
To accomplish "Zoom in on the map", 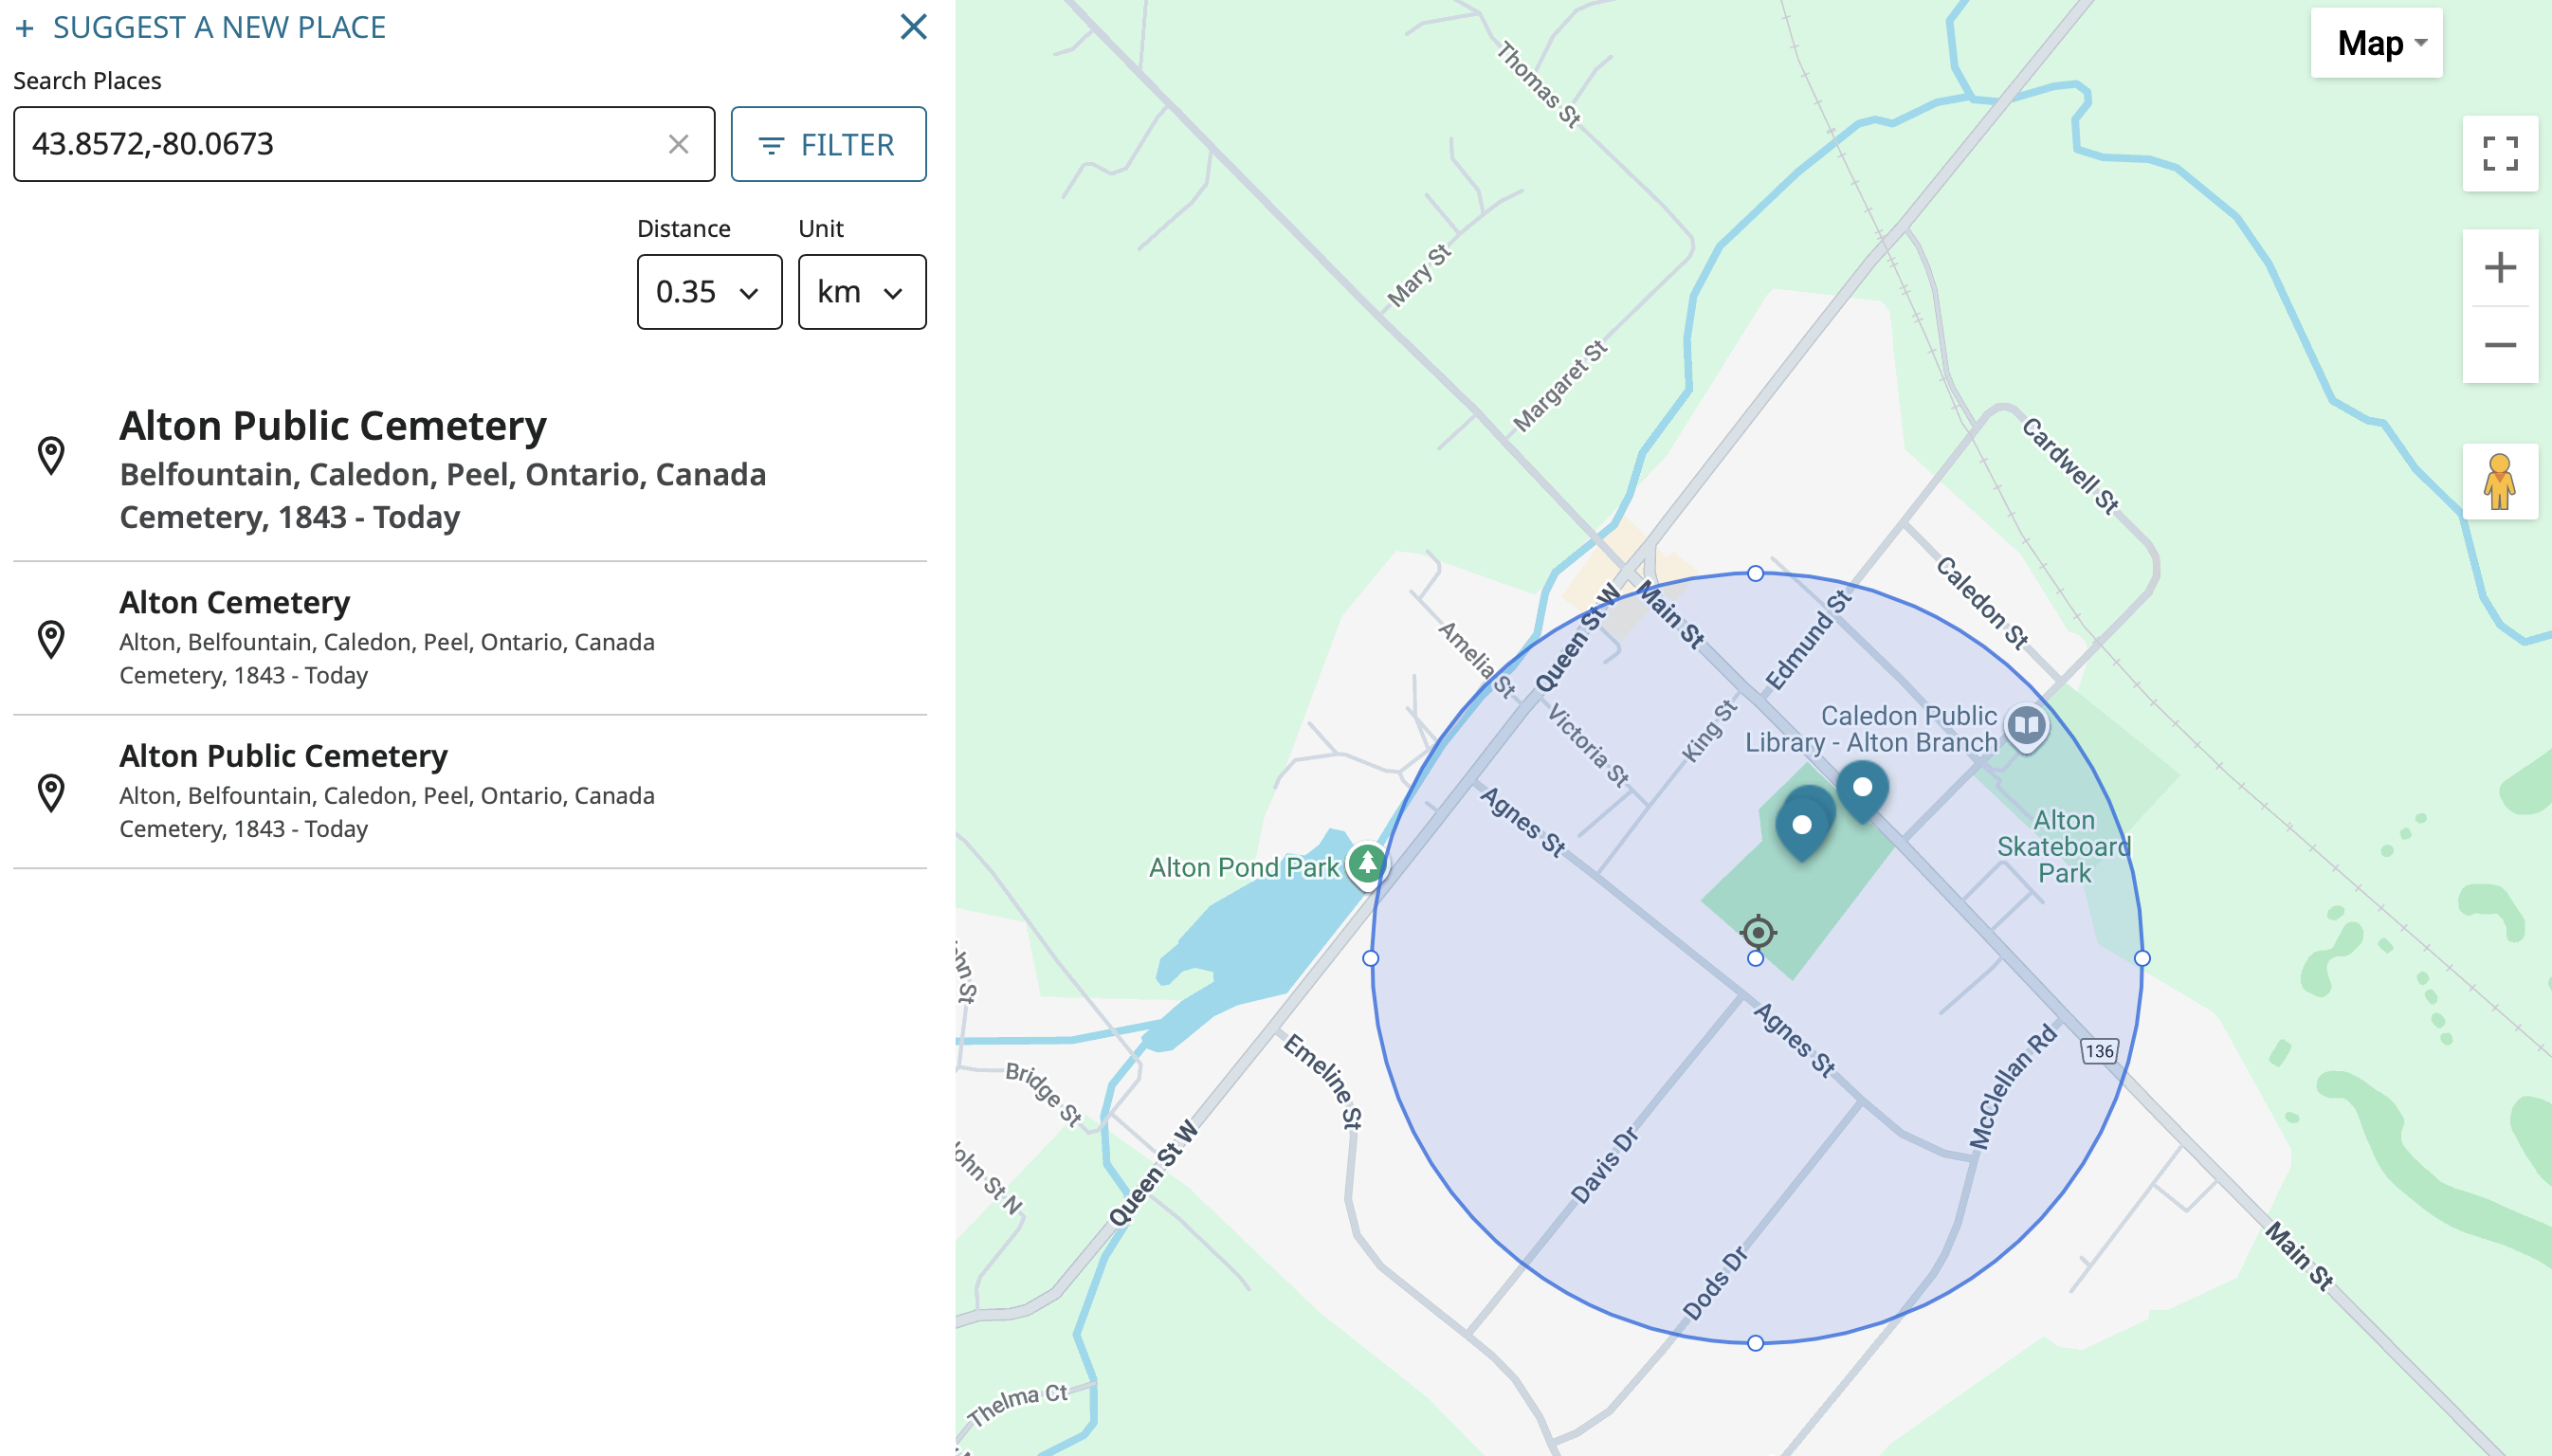I will [2500, 268].
